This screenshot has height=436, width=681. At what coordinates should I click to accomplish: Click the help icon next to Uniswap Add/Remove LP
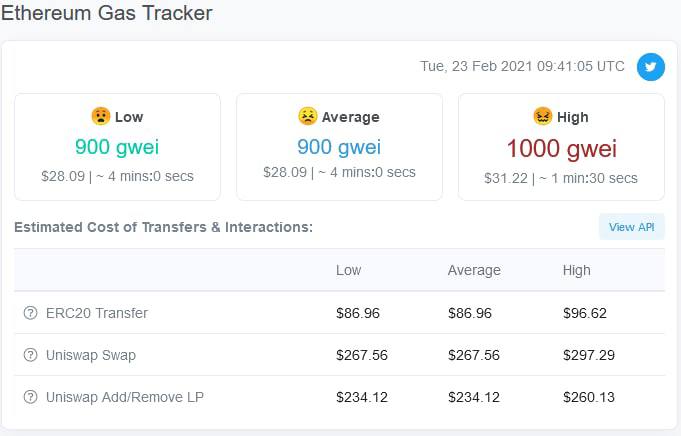(x=30, y=397)
